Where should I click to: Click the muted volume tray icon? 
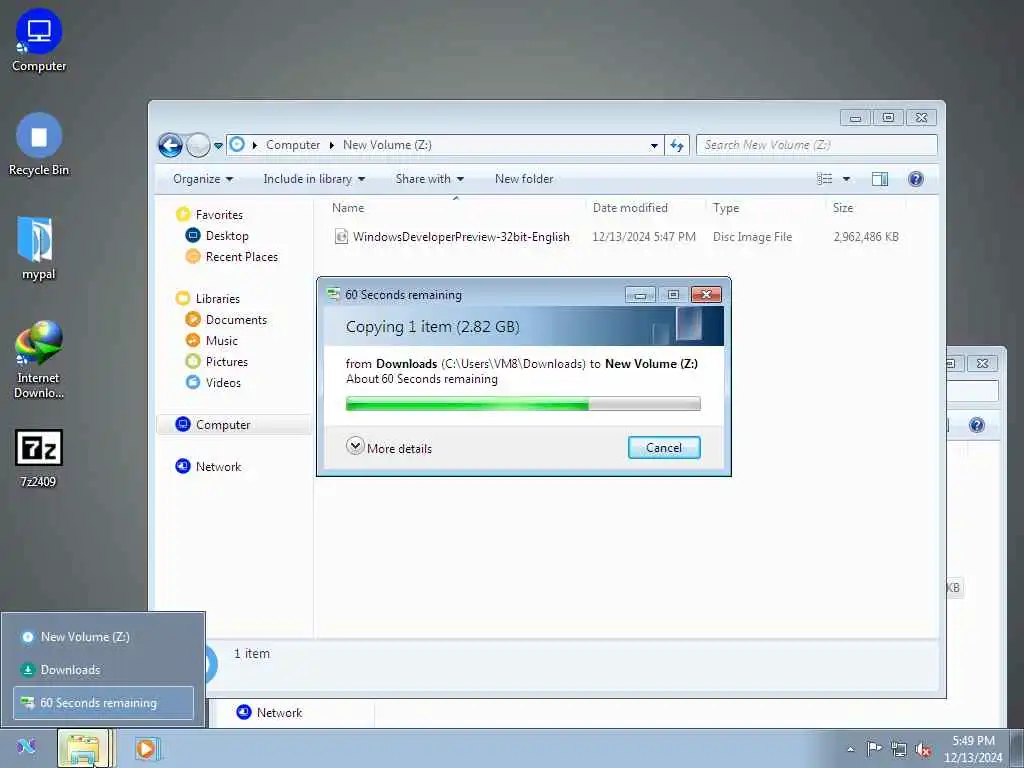click(923, 749)
